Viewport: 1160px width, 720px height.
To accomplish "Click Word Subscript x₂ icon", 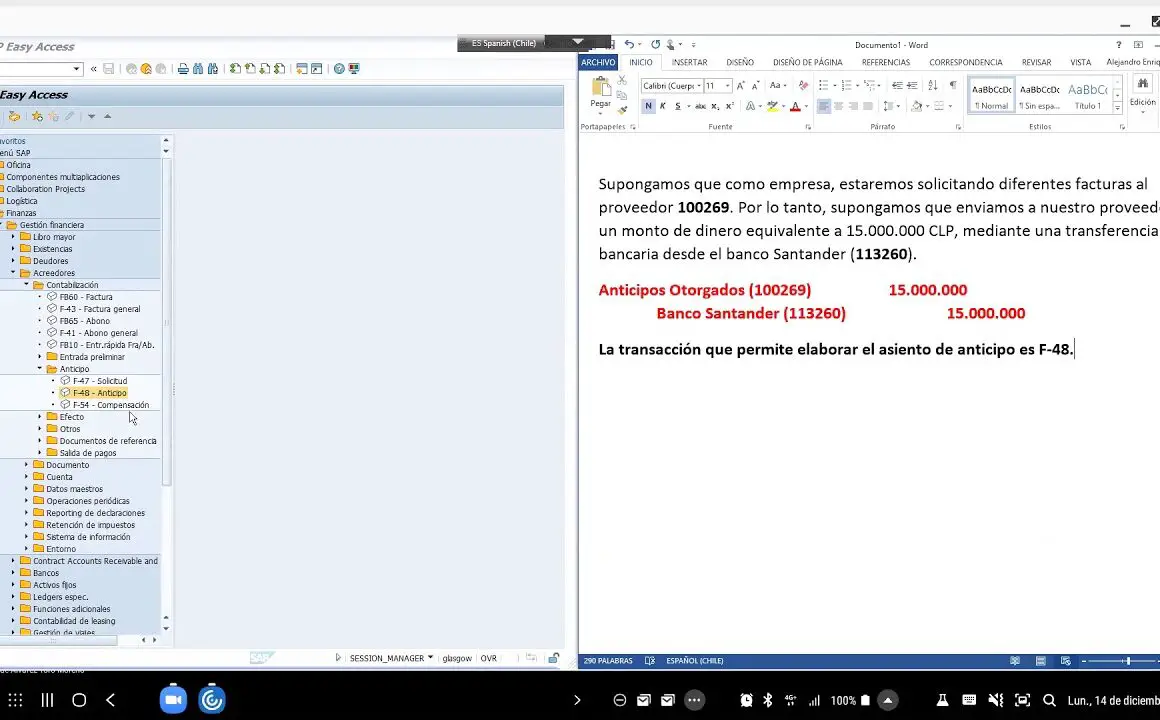I will [x=715, y=107].
